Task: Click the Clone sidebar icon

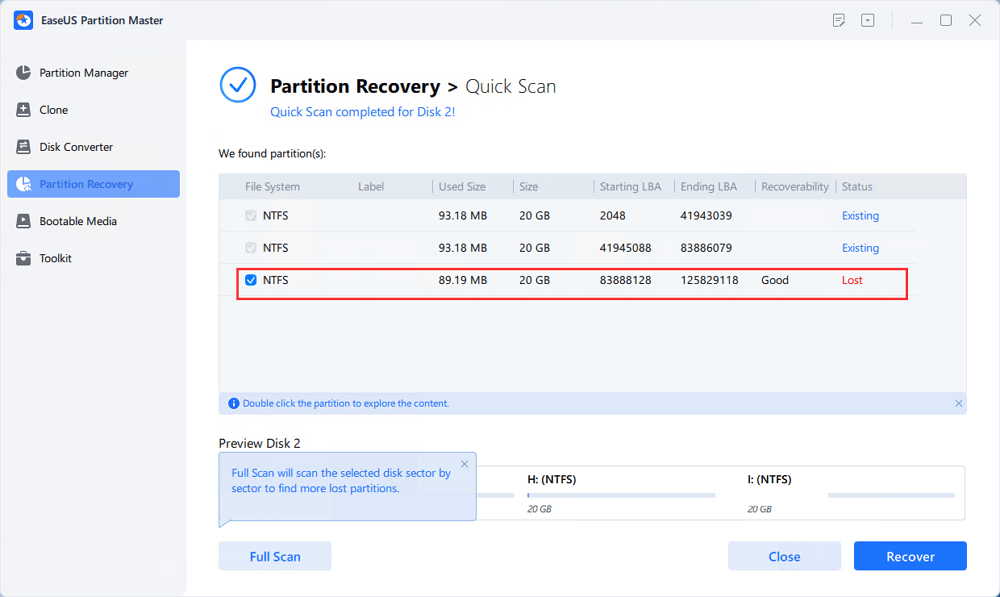Action: click(x=23, y=110)
